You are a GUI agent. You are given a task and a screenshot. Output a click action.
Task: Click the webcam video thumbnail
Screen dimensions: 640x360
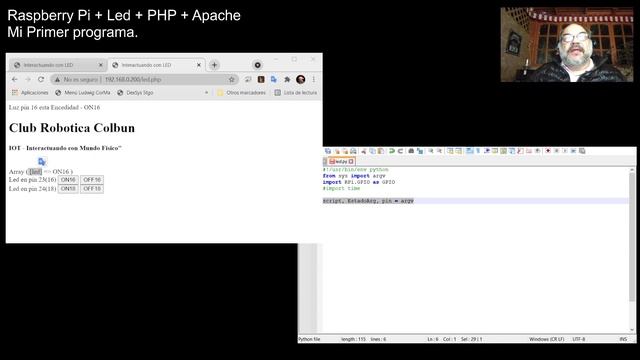[567, 44]
